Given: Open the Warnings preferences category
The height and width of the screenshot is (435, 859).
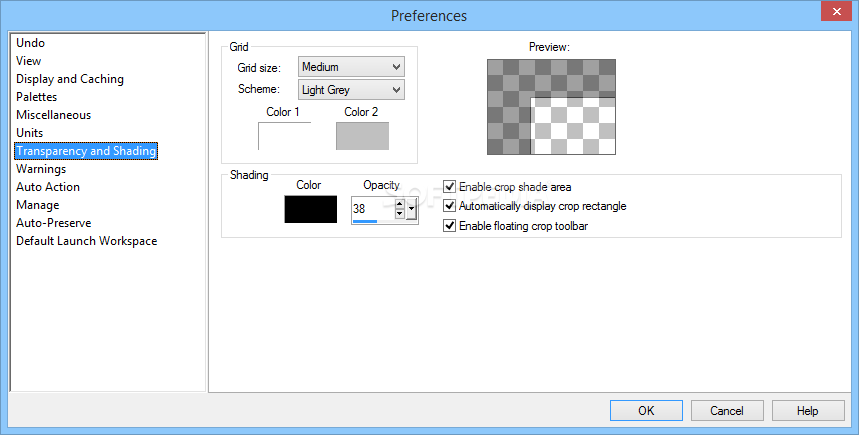Looking at the screenshot, I should [x=41, y=169].
